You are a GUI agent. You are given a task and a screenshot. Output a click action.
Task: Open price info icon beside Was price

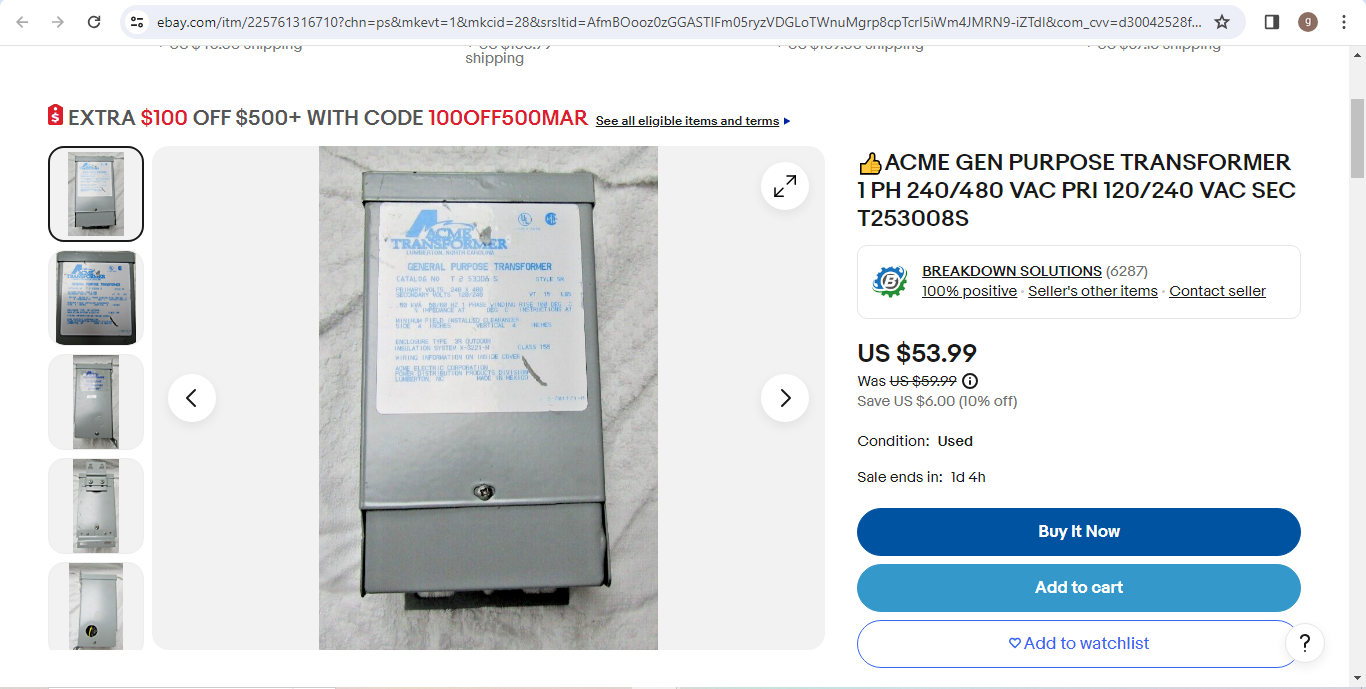click(x=970, y=381)
